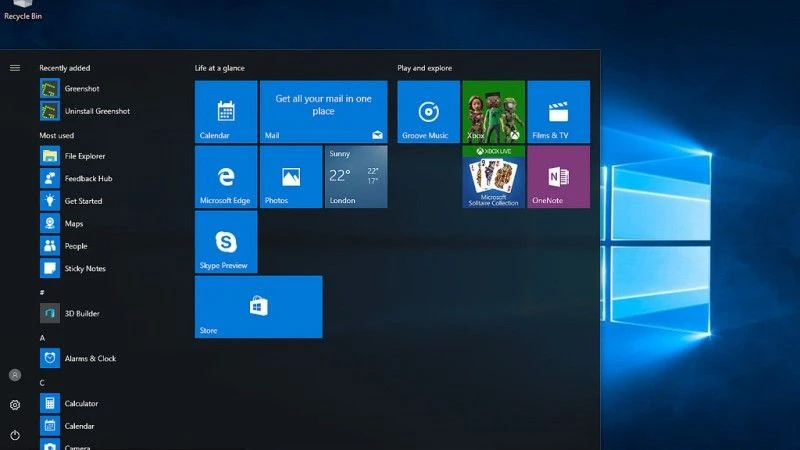Click the 'C' letter index header

click(x=42, y=383)
